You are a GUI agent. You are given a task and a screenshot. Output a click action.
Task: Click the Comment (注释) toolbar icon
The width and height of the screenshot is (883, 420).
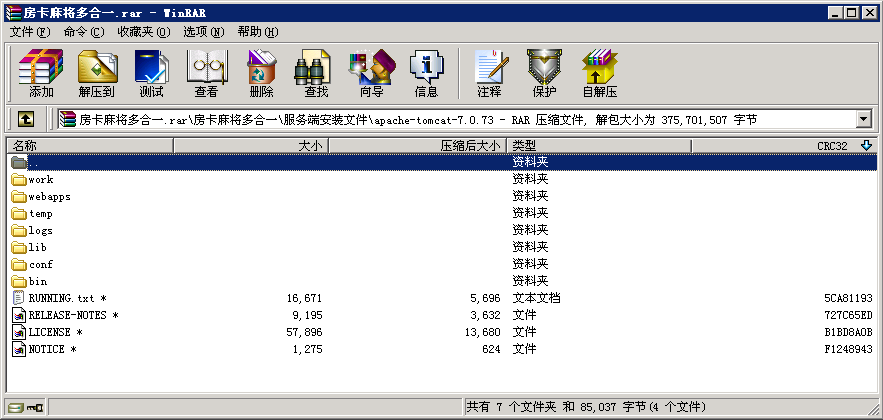[x=489, y=73]
